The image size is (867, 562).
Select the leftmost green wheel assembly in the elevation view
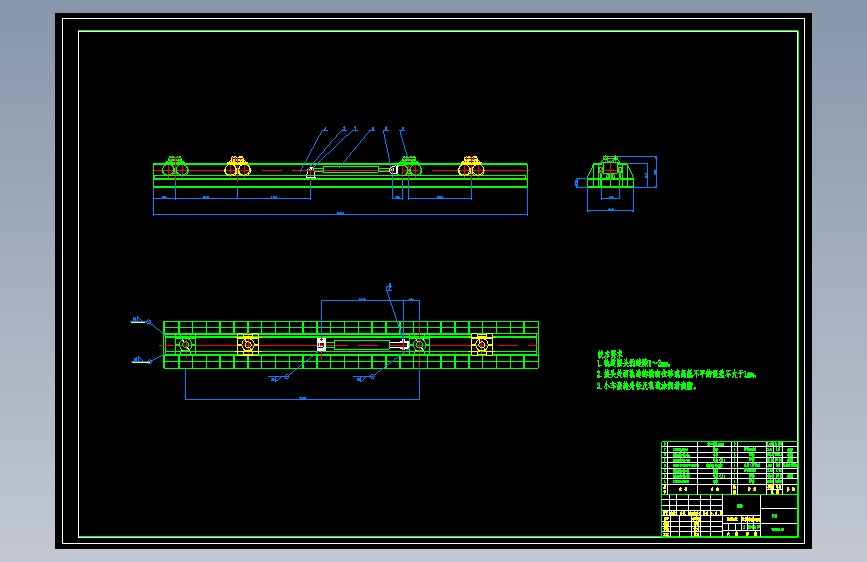175,166
